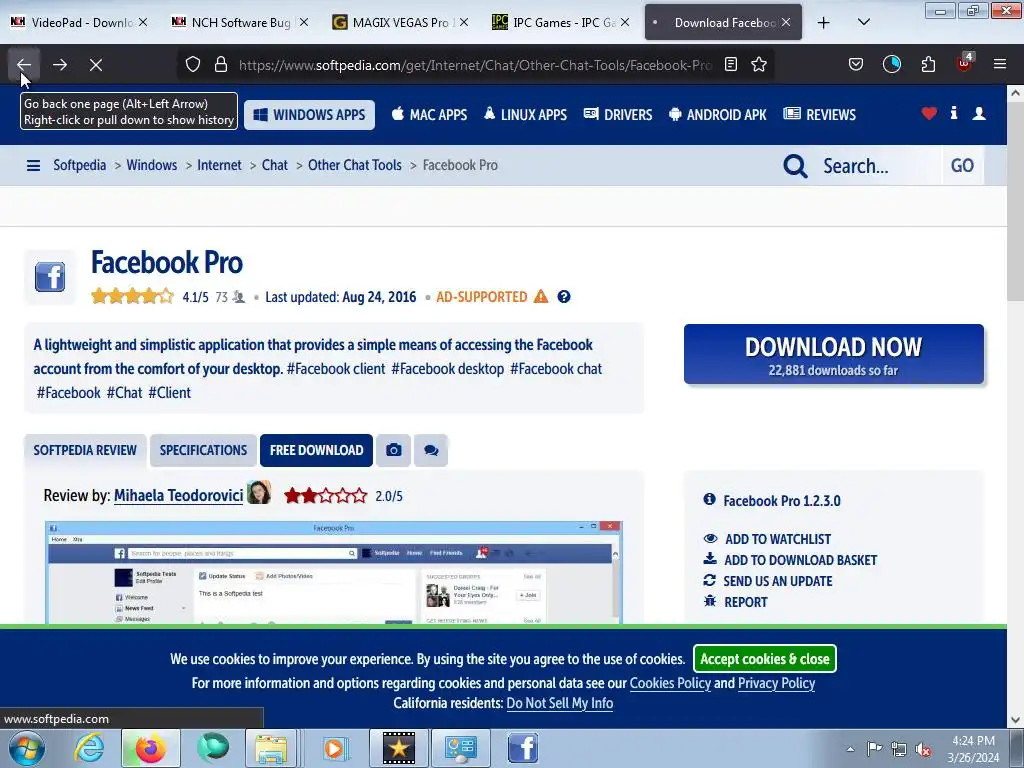The height and width of the screenshot is (768, 1024).
Task: Bookmark this page with the star icon
Action: (x=759, y=64)
